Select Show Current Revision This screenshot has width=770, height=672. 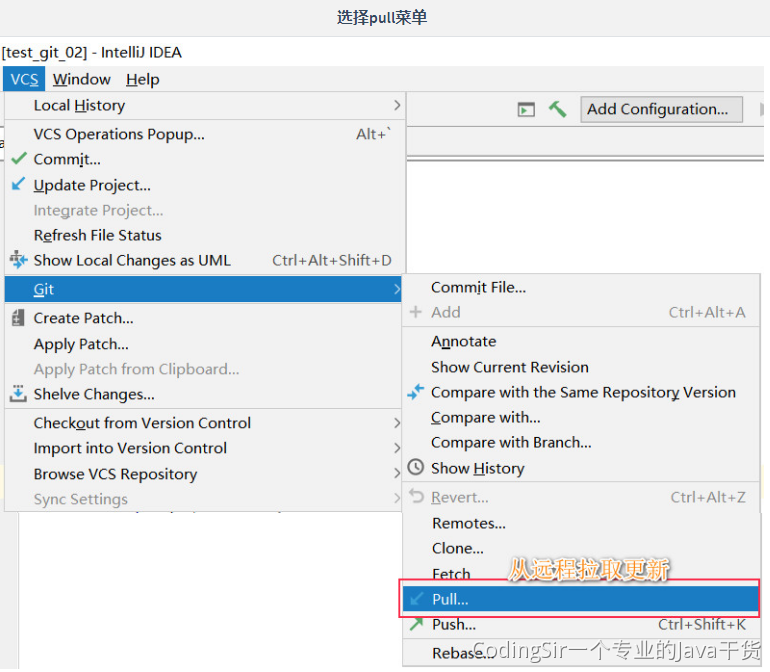581,367
